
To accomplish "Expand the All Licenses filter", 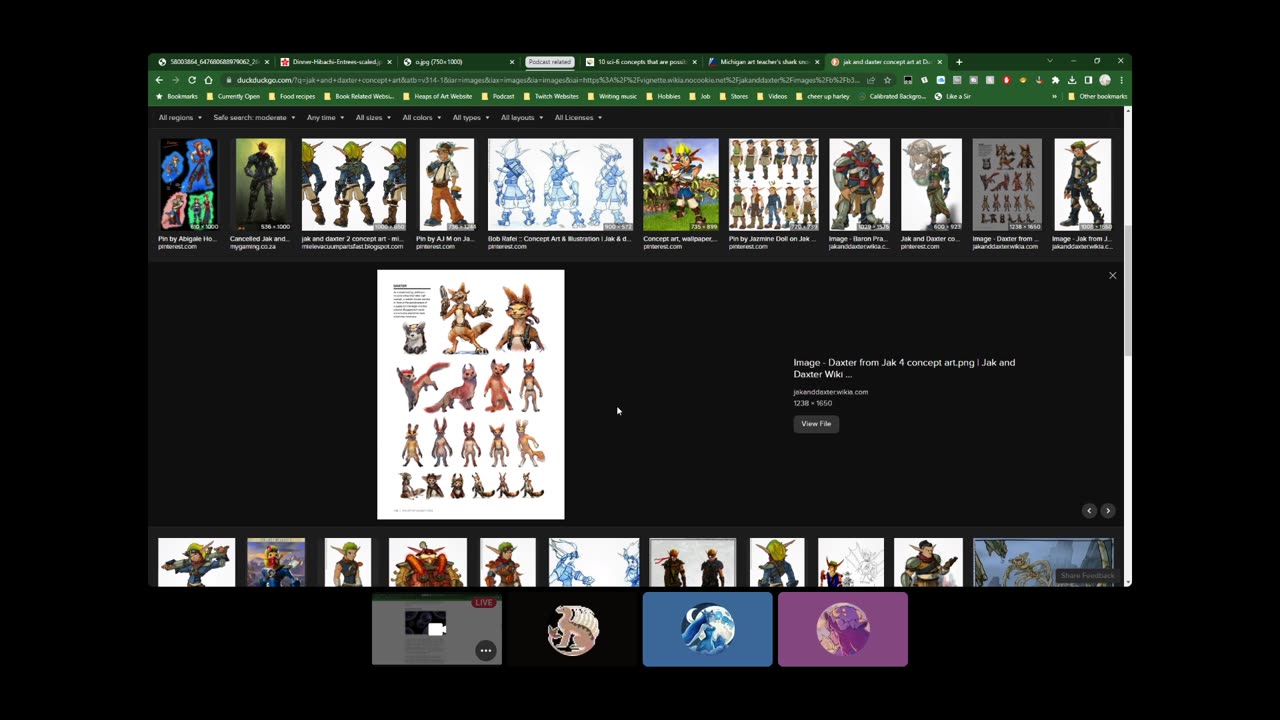I will [578, 118].
